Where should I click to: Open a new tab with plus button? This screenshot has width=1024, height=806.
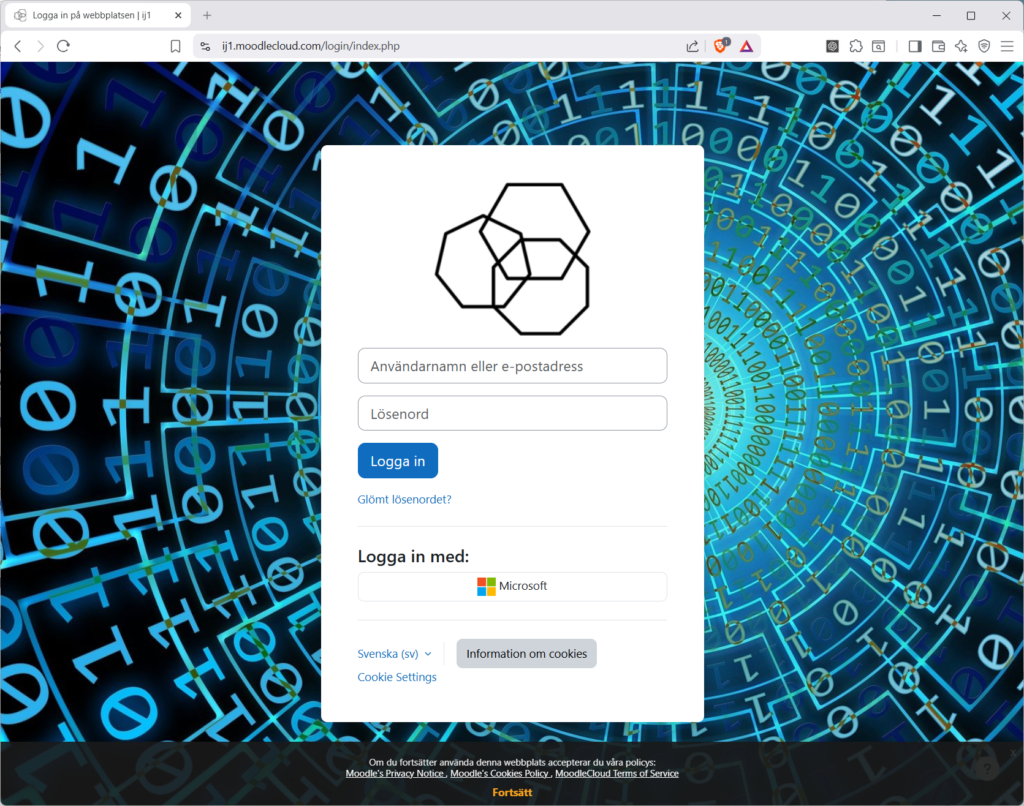(207, 15)
